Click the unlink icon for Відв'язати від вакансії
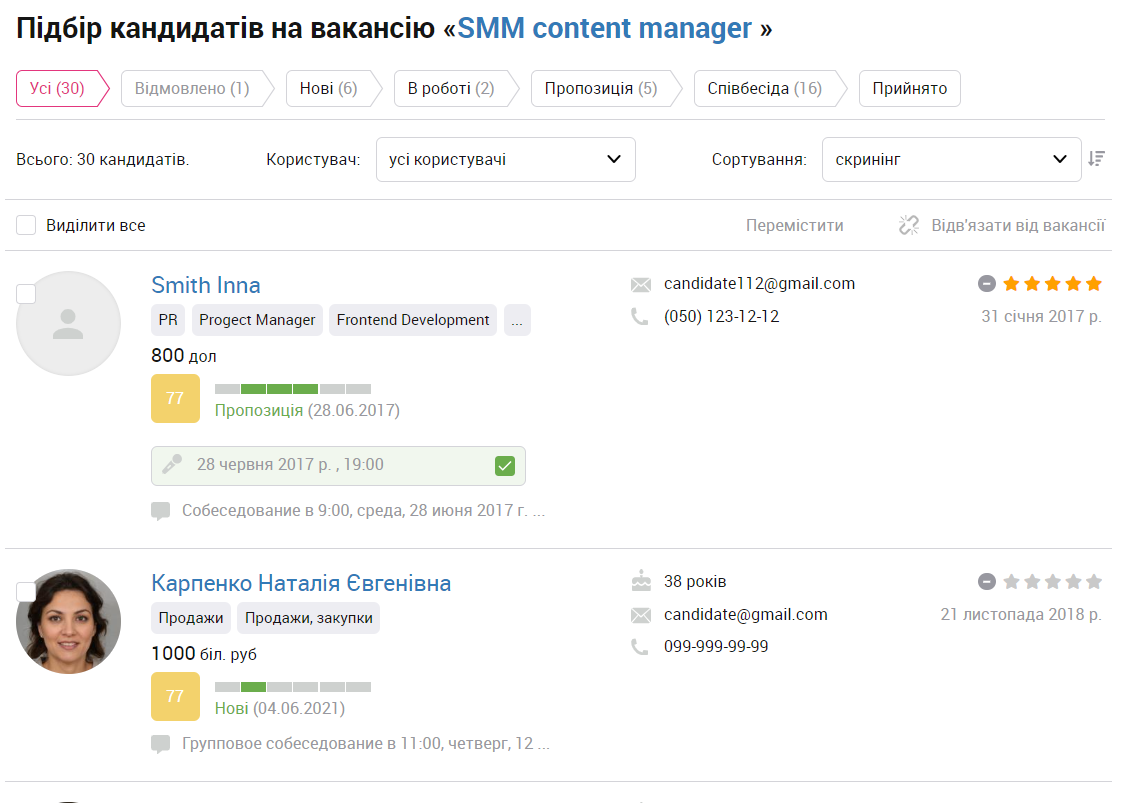The width and height of the screenshot is (1130, 803). click(x=909, y=225)
